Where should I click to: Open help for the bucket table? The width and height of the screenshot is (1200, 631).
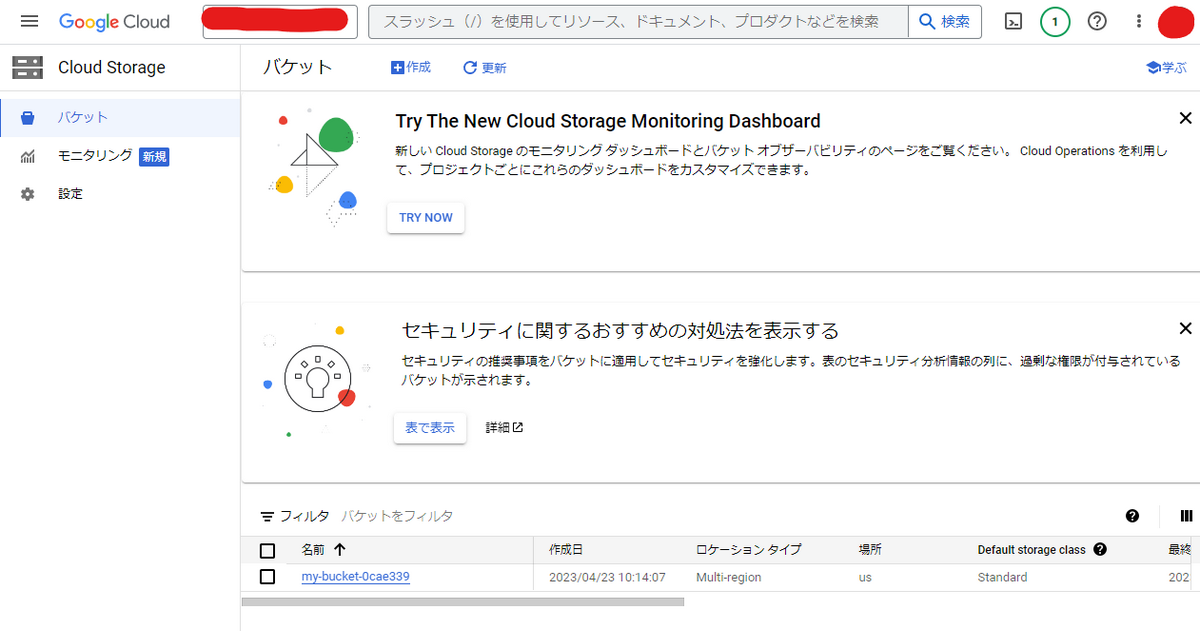tap(1132, 516)
